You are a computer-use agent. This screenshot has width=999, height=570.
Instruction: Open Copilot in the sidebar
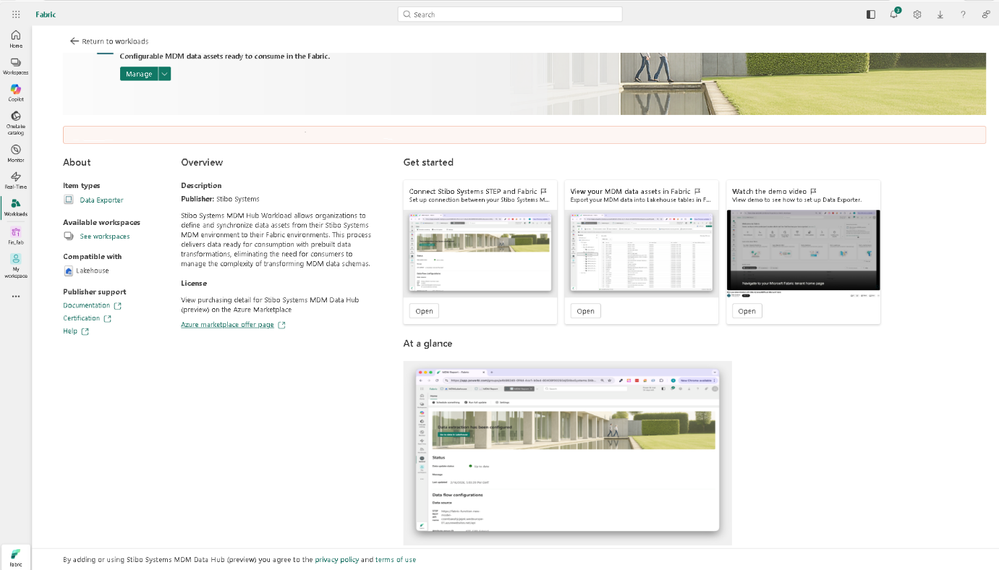click(16, 93)
